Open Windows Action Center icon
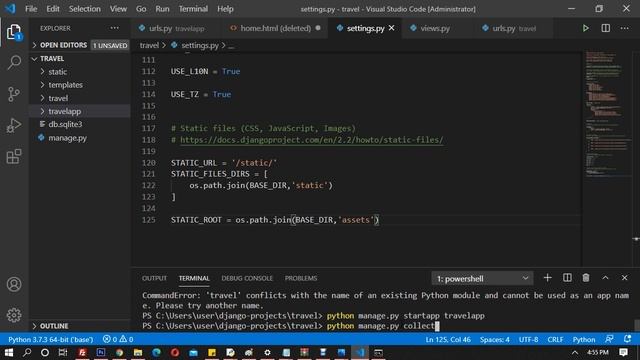 [623, 352]
